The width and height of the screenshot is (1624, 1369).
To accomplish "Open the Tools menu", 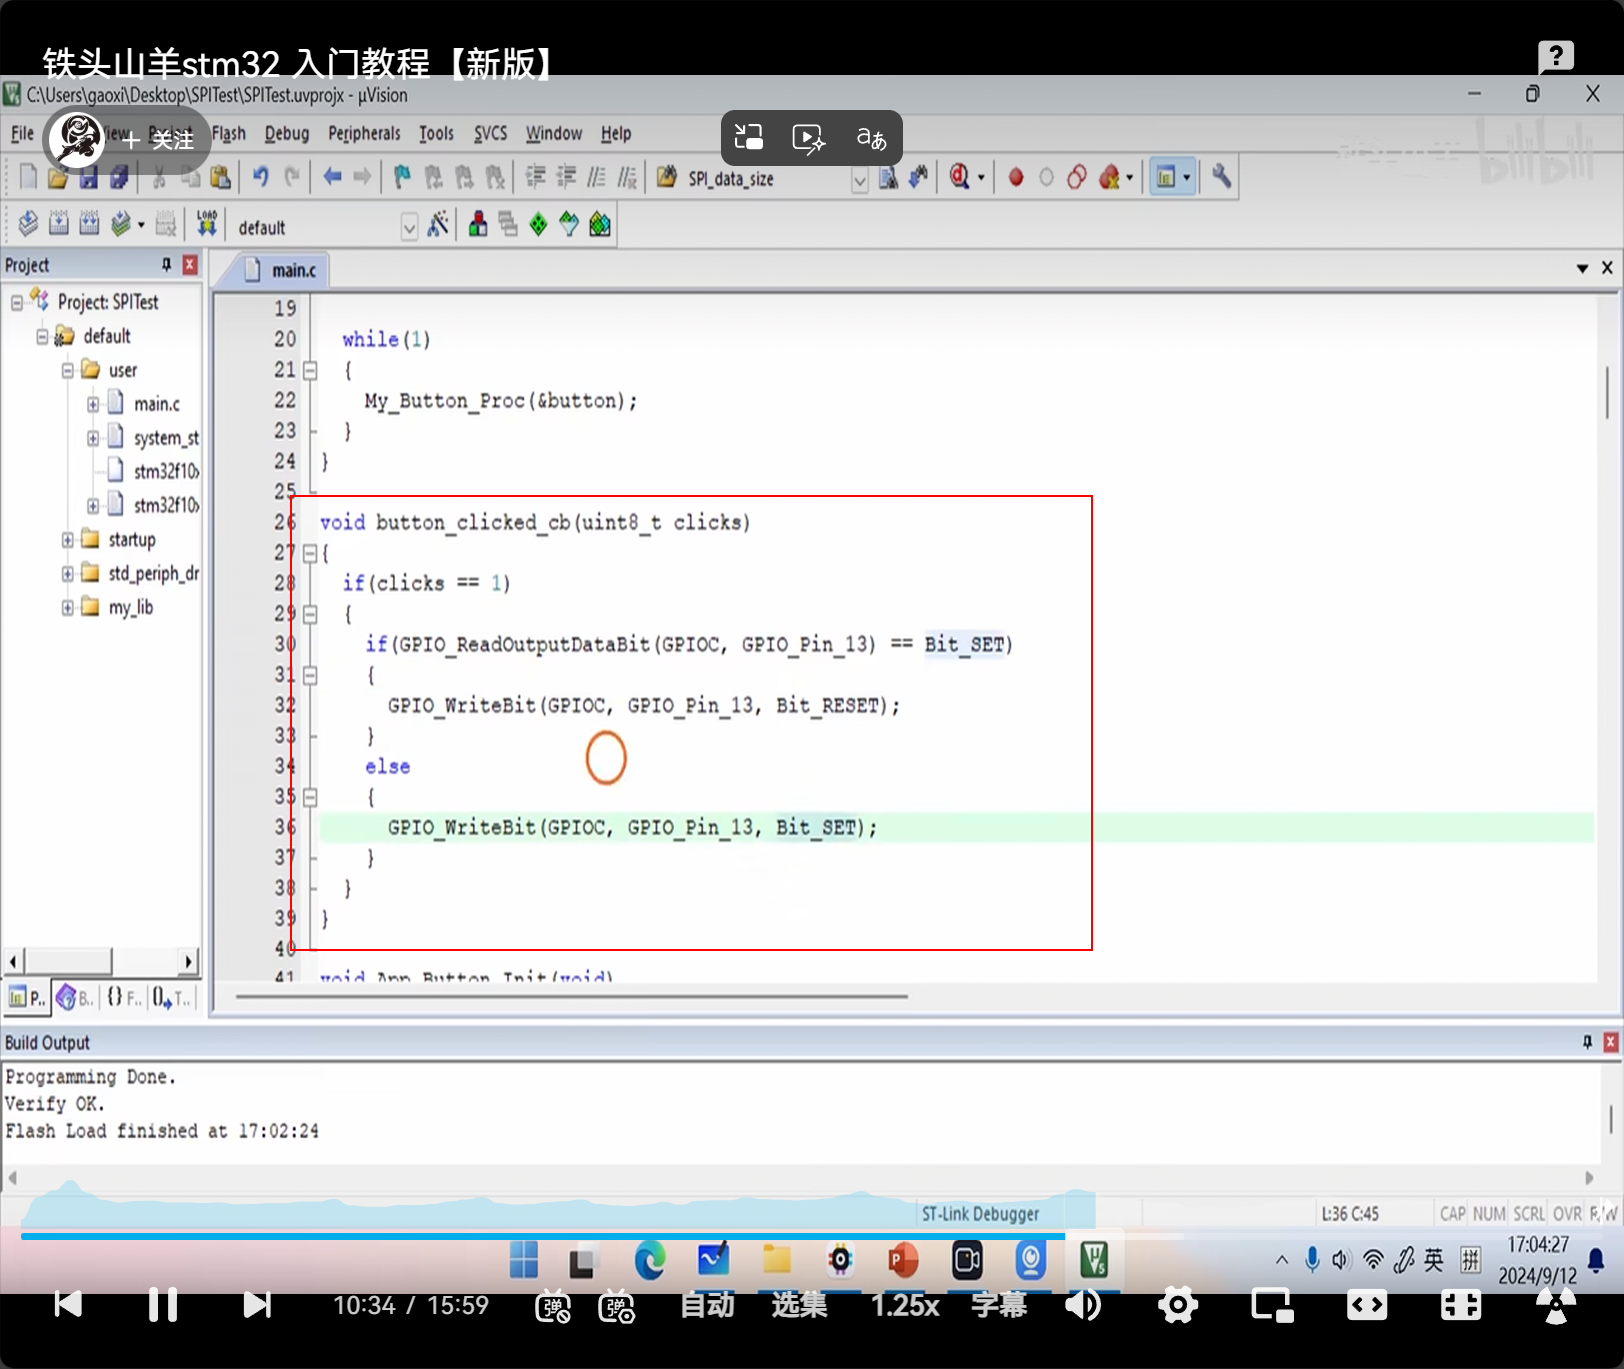I will 436,133.
